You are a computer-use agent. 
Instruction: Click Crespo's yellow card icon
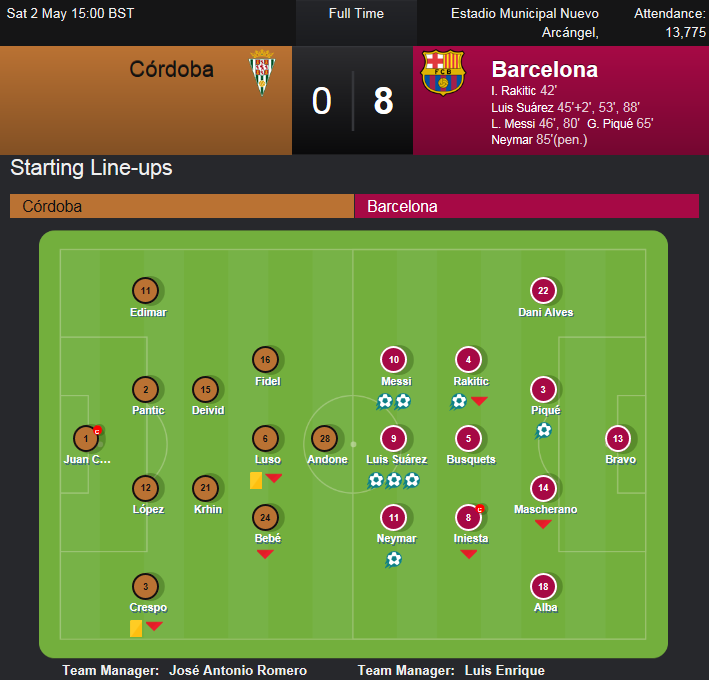pyautogui.click(x=136, y=628)
